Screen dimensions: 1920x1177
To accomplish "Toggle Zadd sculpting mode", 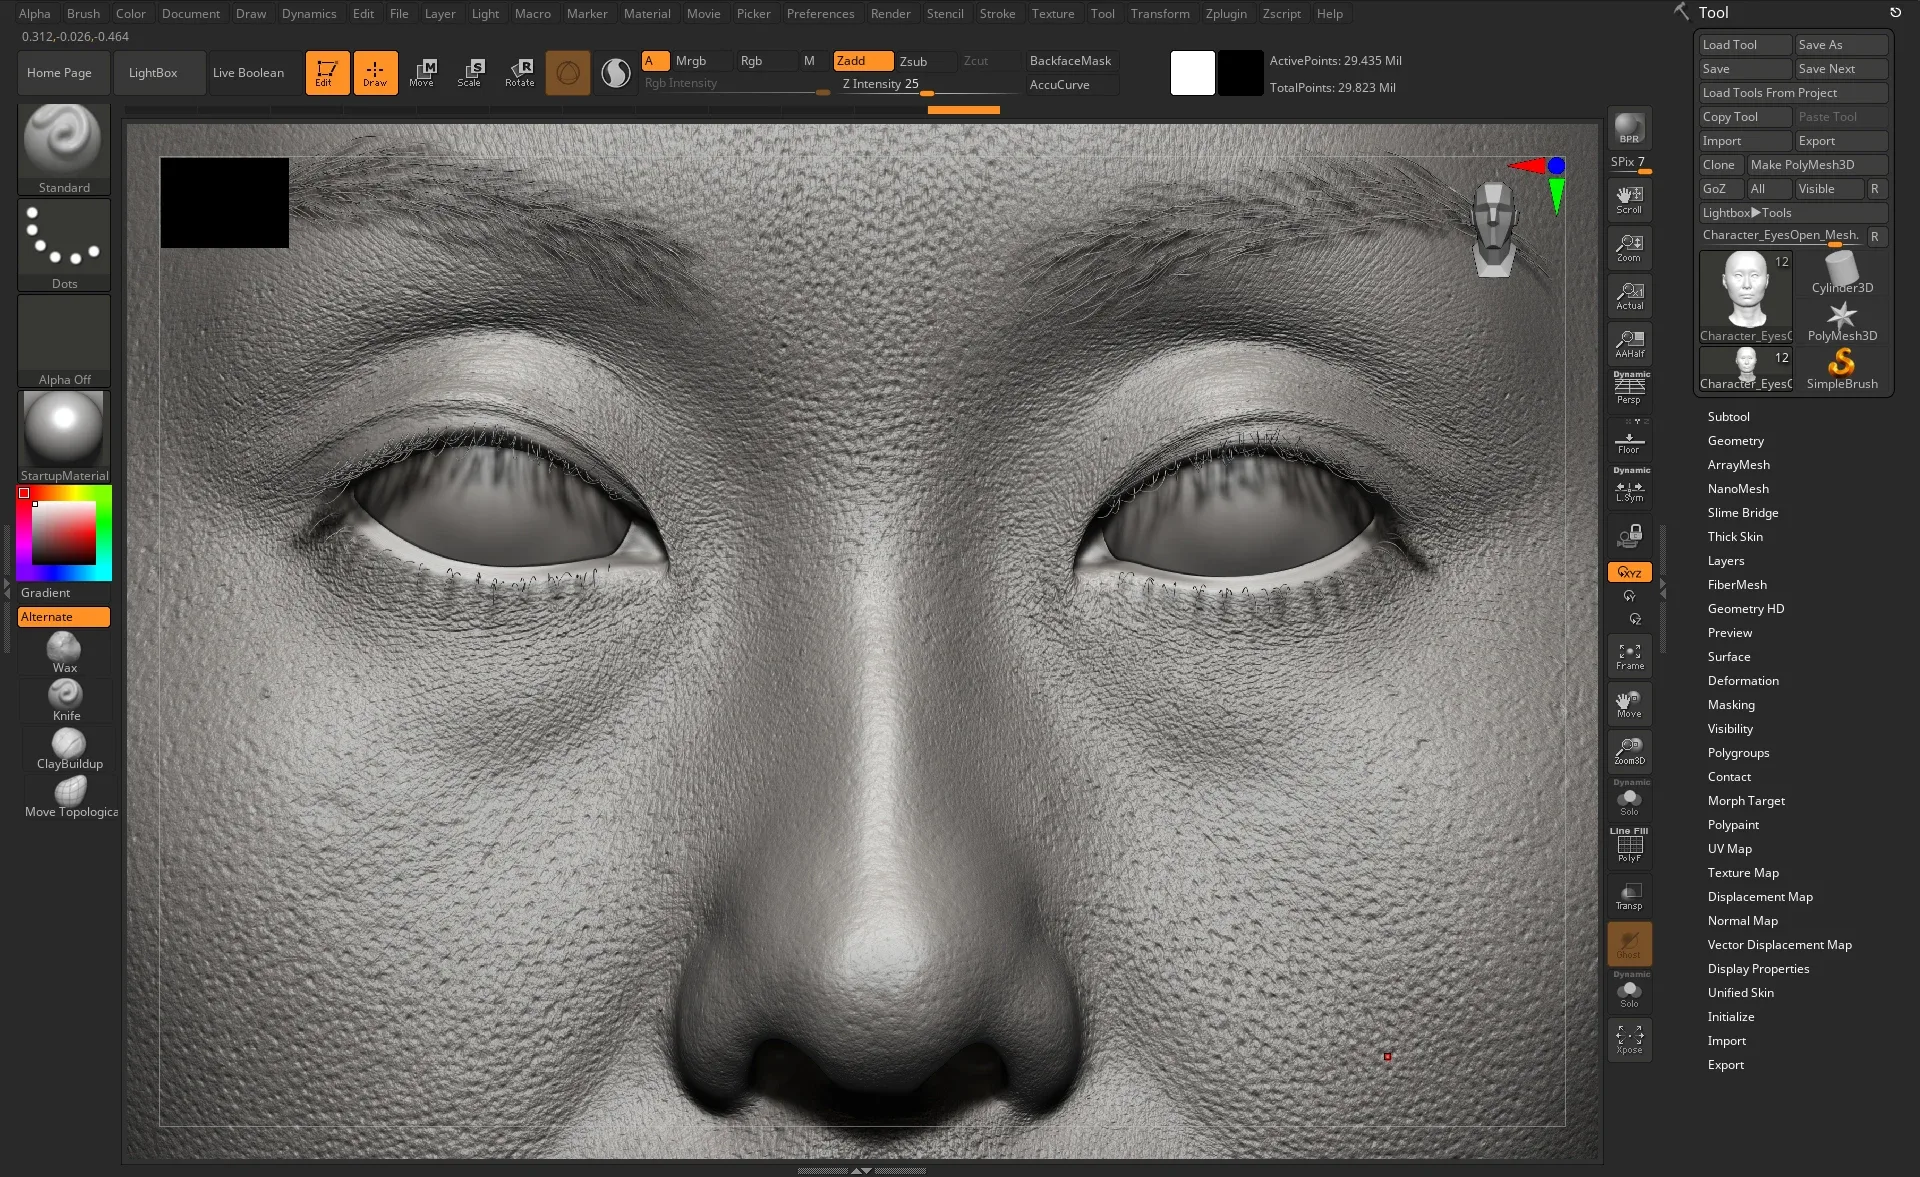I will (x=862, y=61).
